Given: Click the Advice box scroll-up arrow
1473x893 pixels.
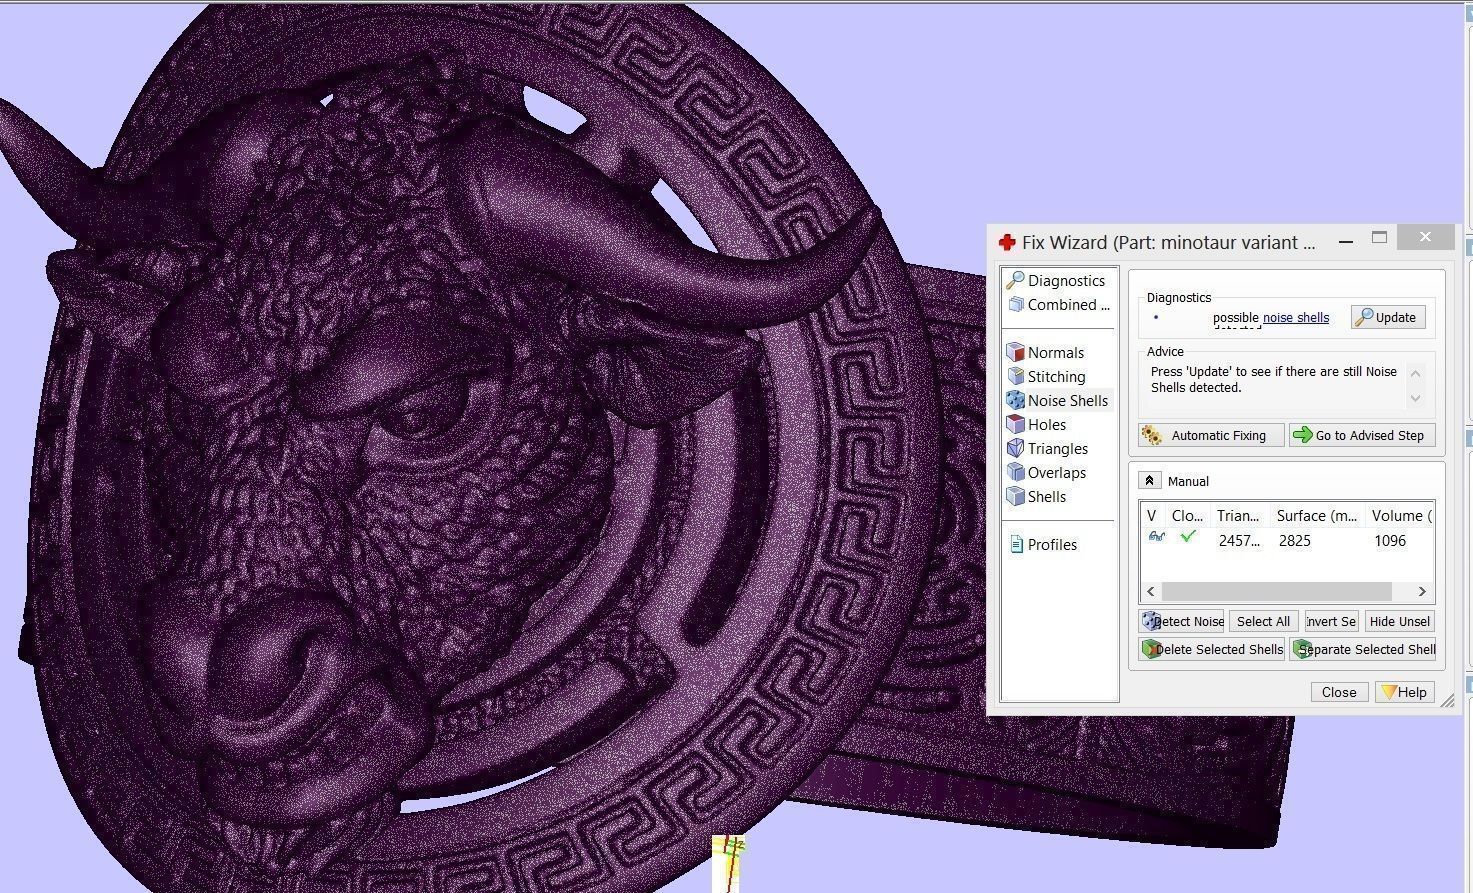Looking at the screenshot, I should point(1415,374).
